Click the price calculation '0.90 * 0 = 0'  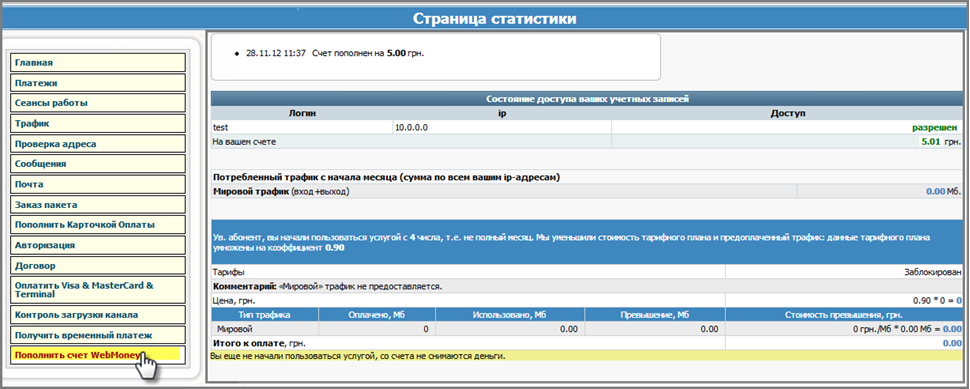937,301
